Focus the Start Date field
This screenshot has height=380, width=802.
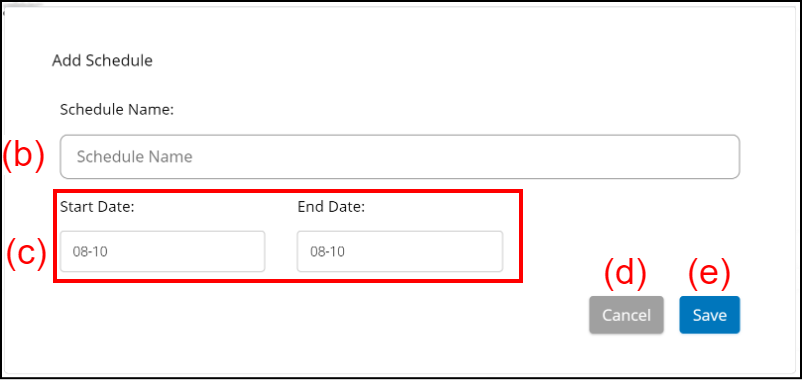click(163, 251)
